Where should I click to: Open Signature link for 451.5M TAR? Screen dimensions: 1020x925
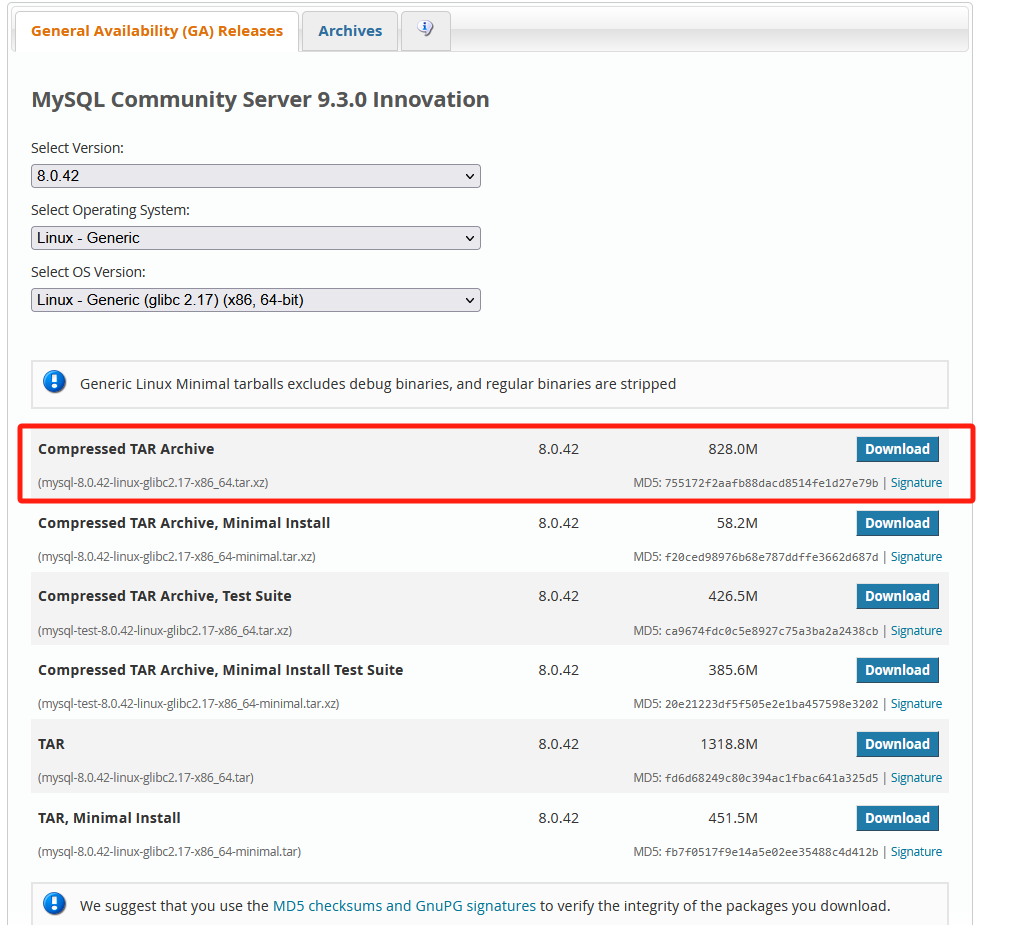click(916, 851)
